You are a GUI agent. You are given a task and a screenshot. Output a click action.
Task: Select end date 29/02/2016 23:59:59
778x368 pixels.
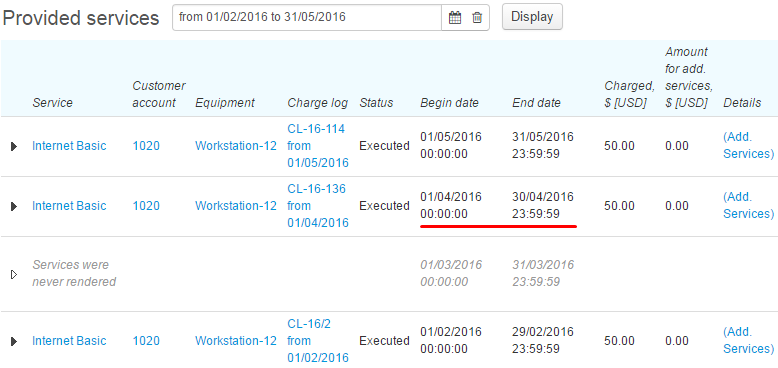click(543, 340)
